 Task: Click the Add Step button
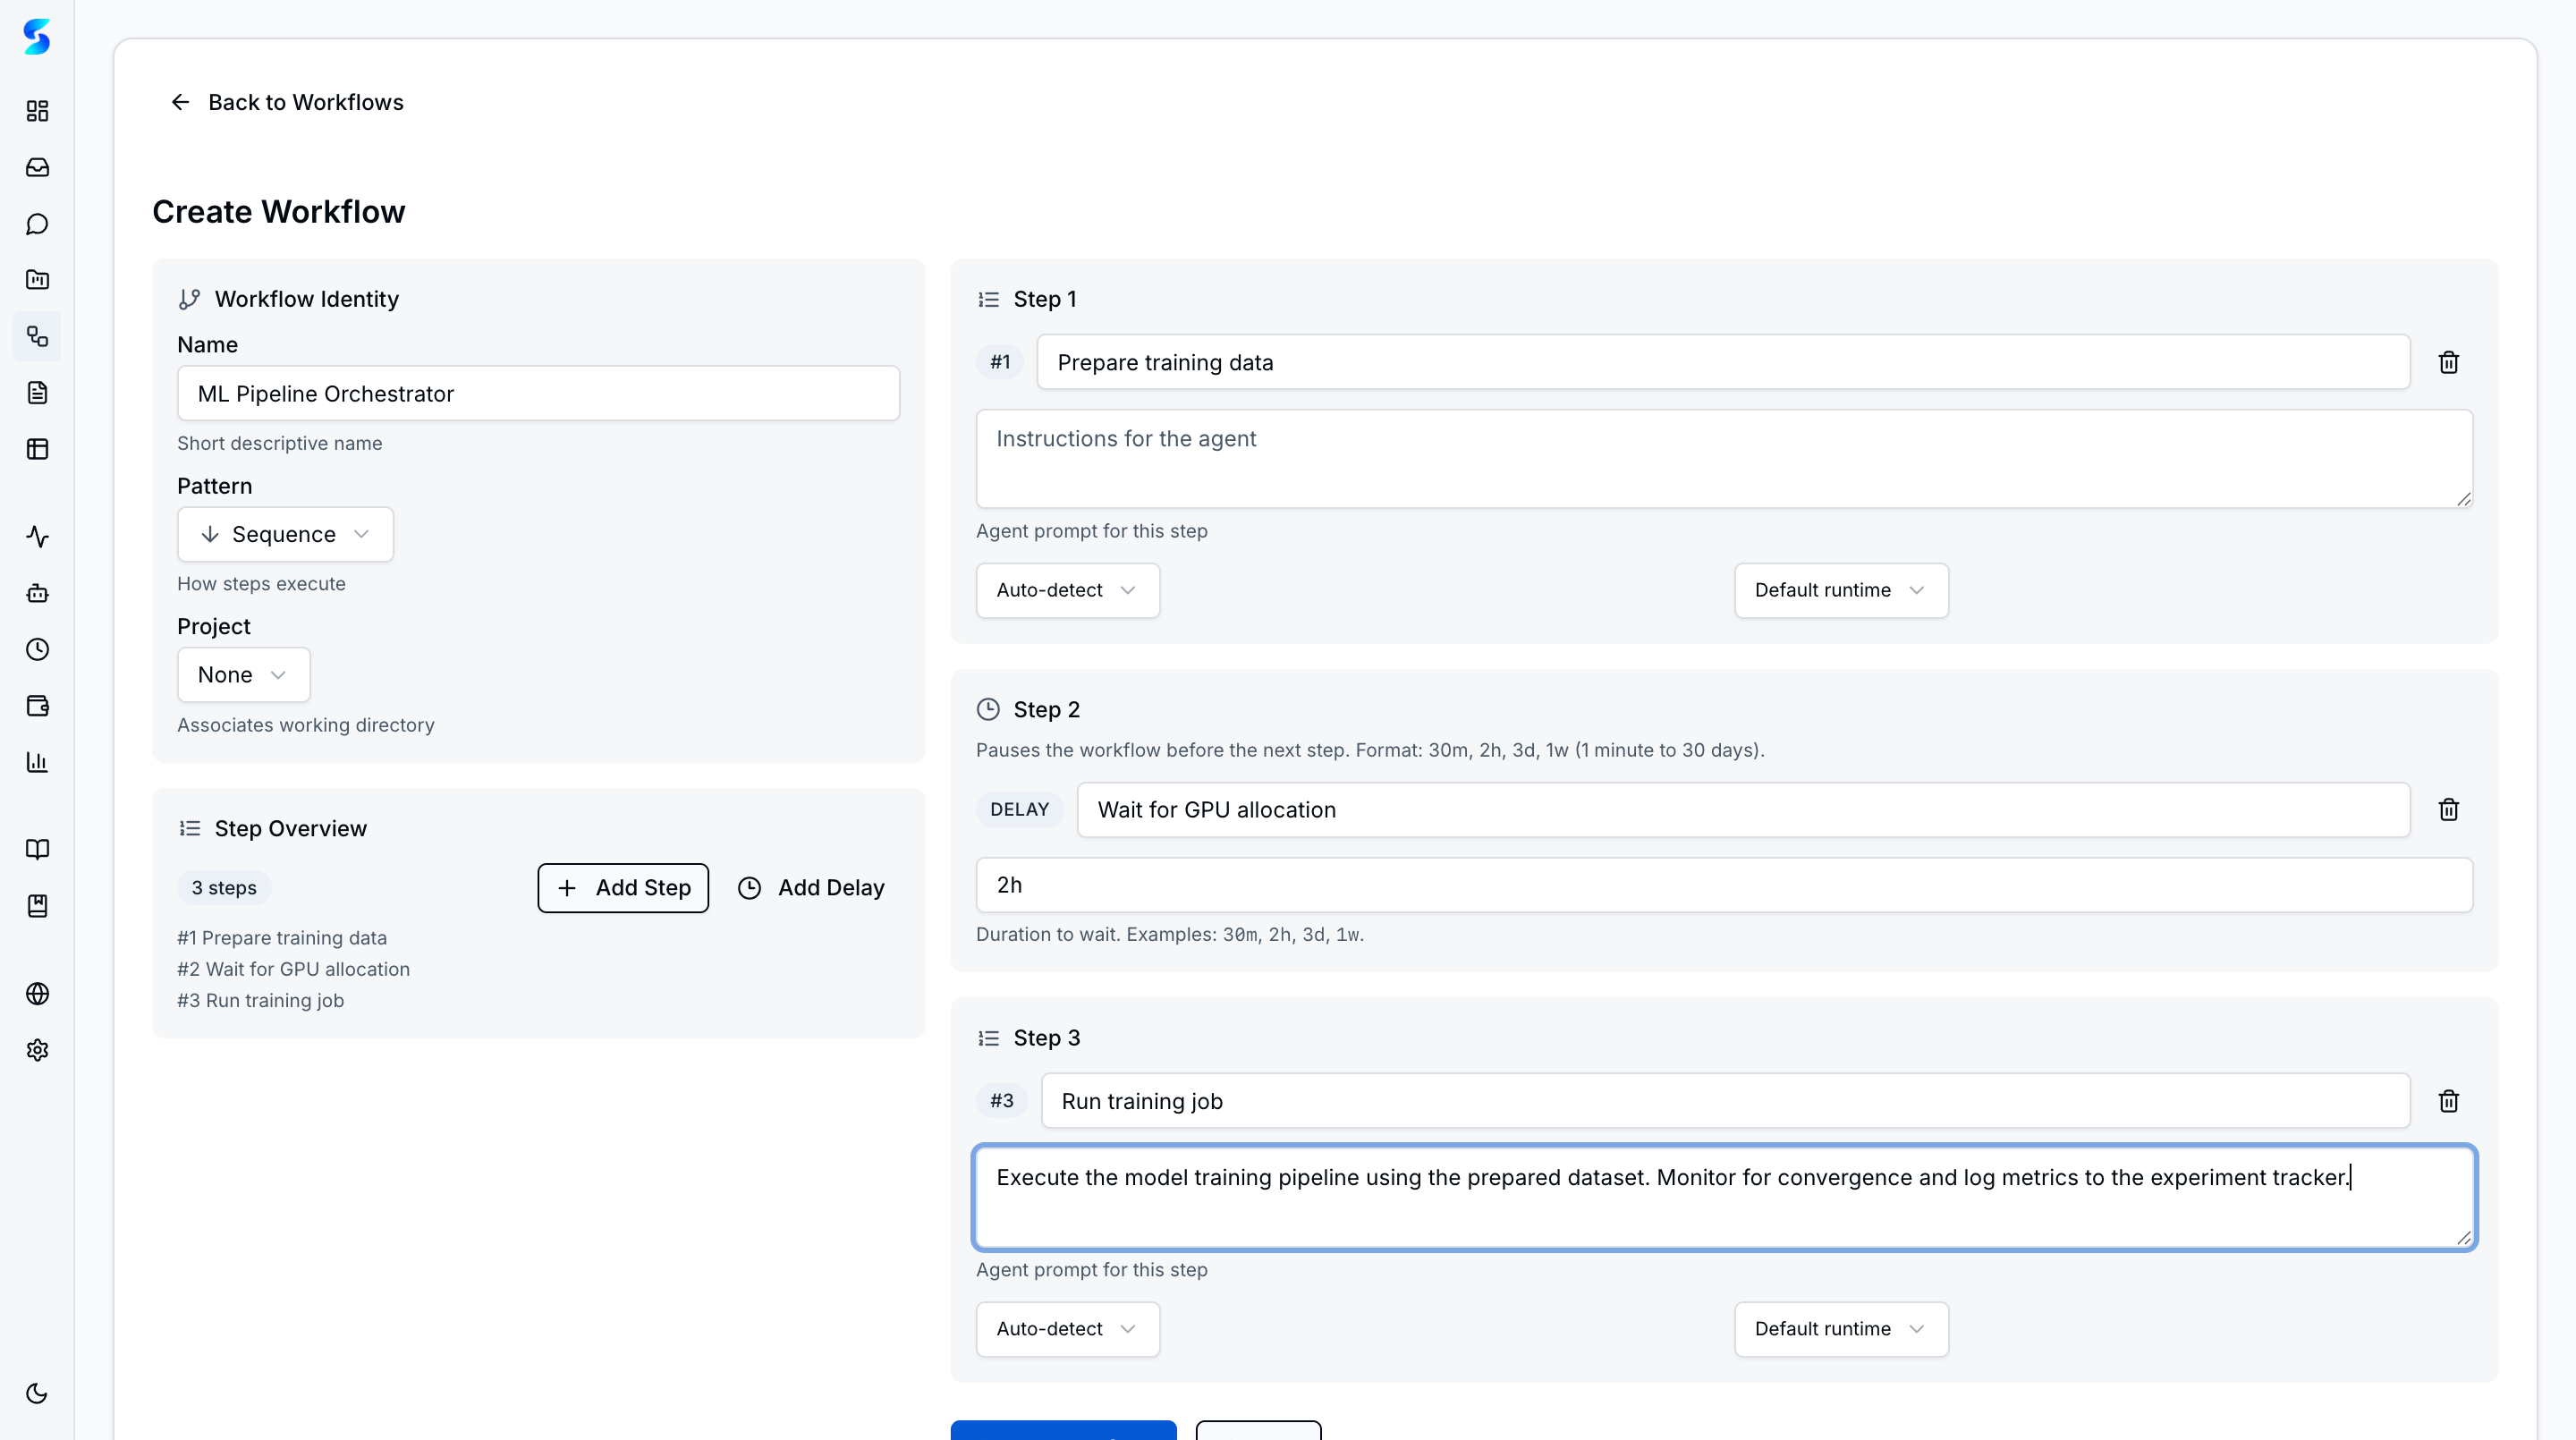click(622, 887)
